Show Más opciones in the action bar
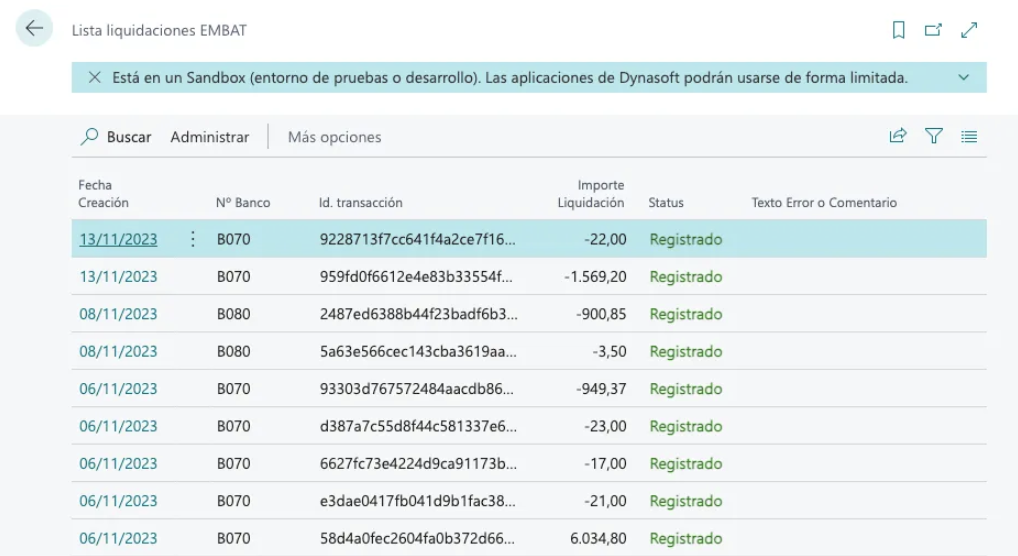This screenshot has height=556, width=1018. (x=334, y=137)
